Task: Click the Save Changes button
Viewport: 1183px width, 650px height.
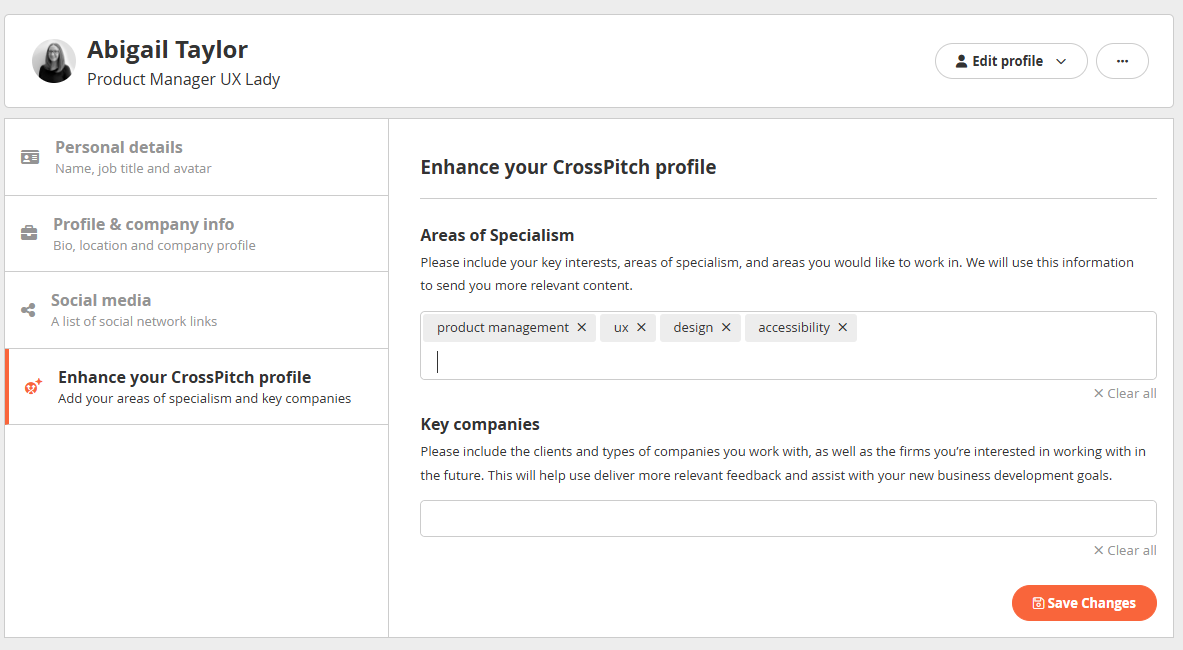Action: click(1084, 603)
